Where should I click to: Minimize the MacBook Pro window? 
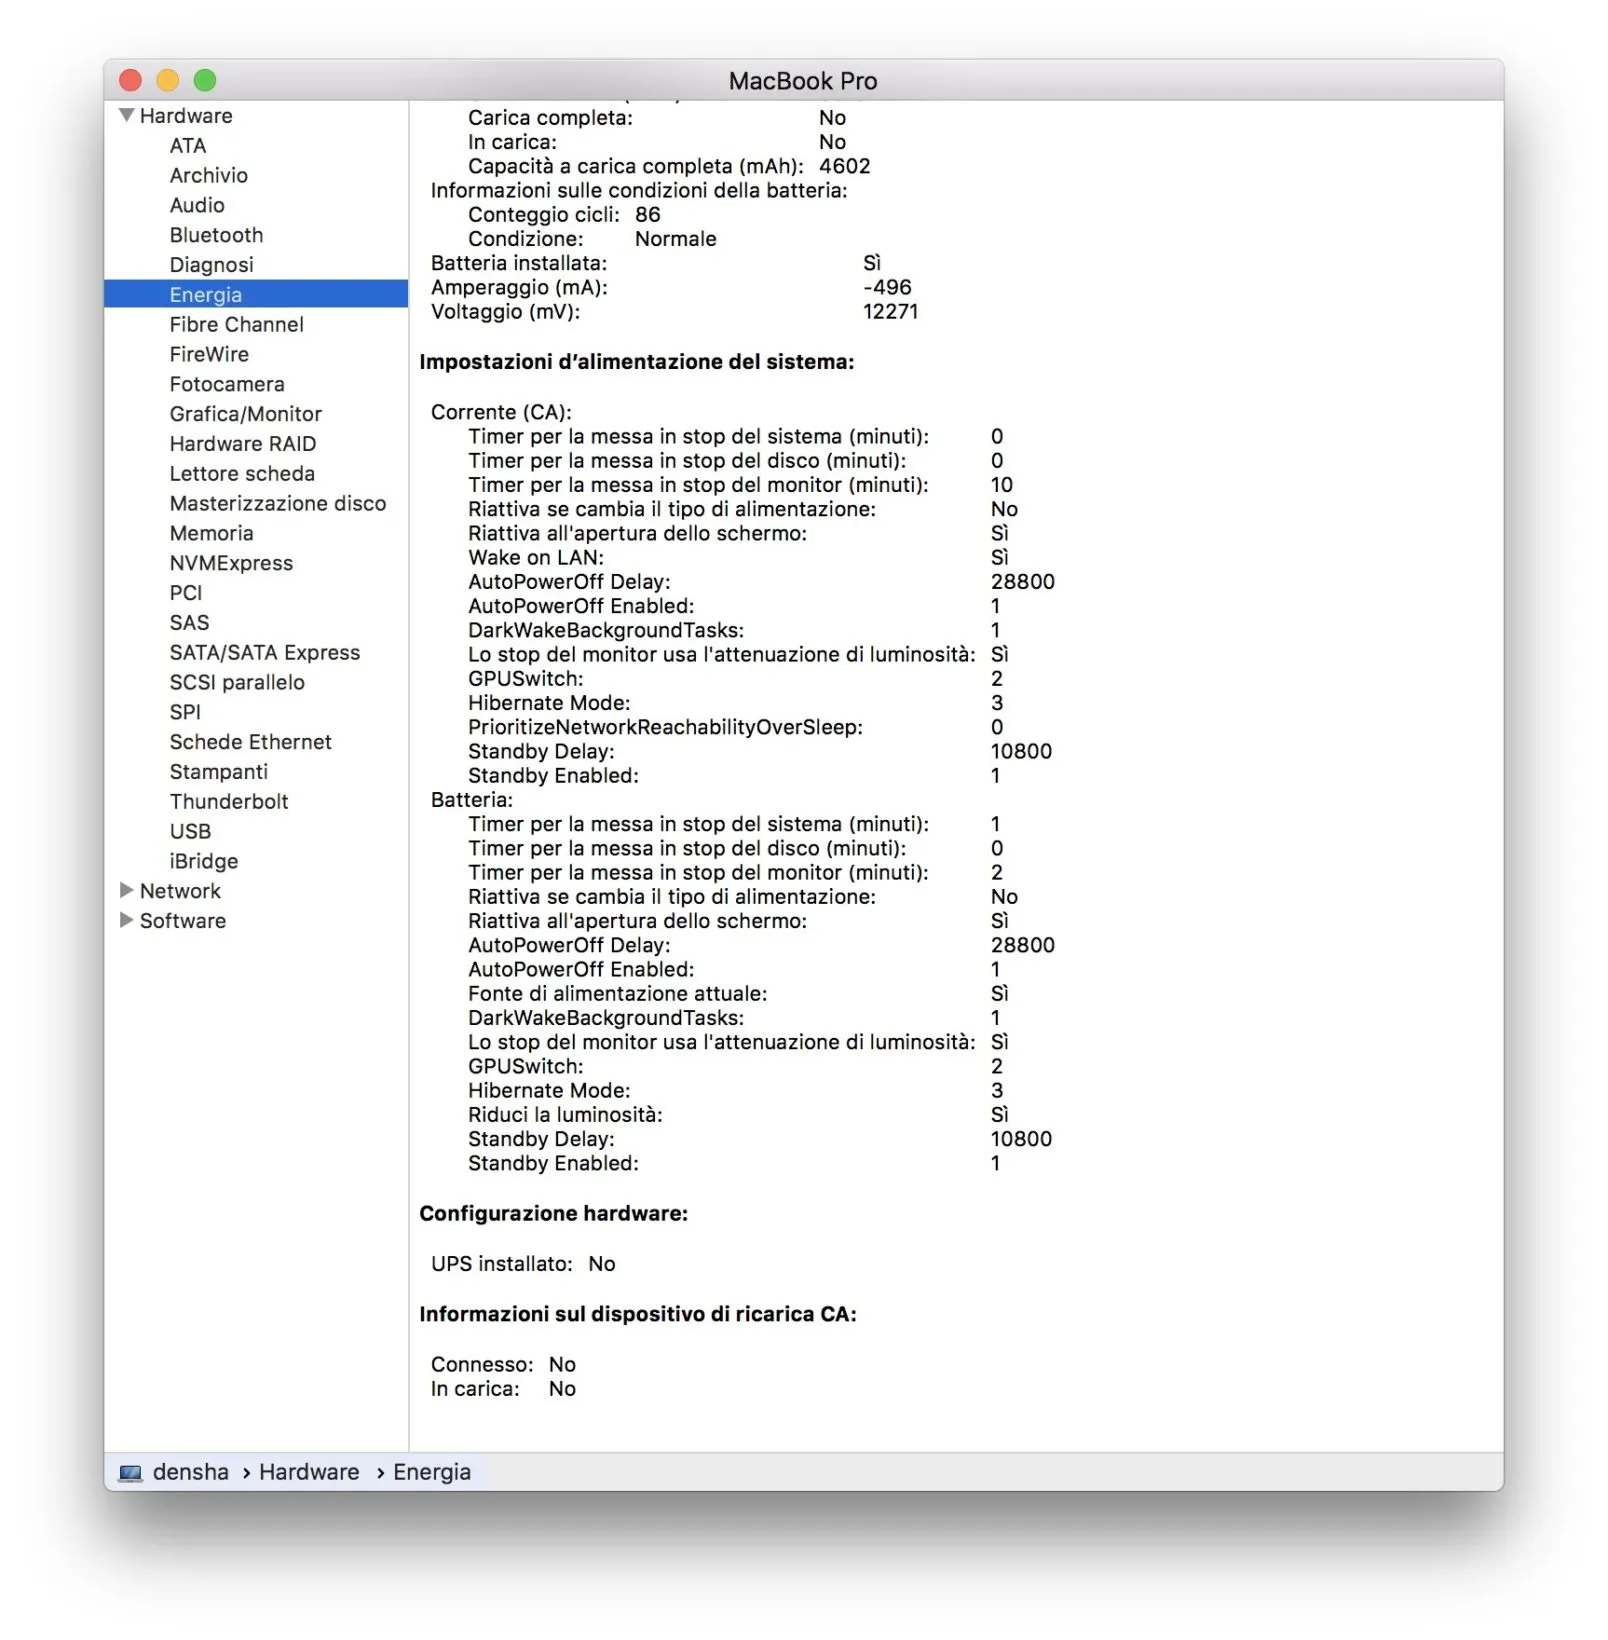click(x=167, y=80)
